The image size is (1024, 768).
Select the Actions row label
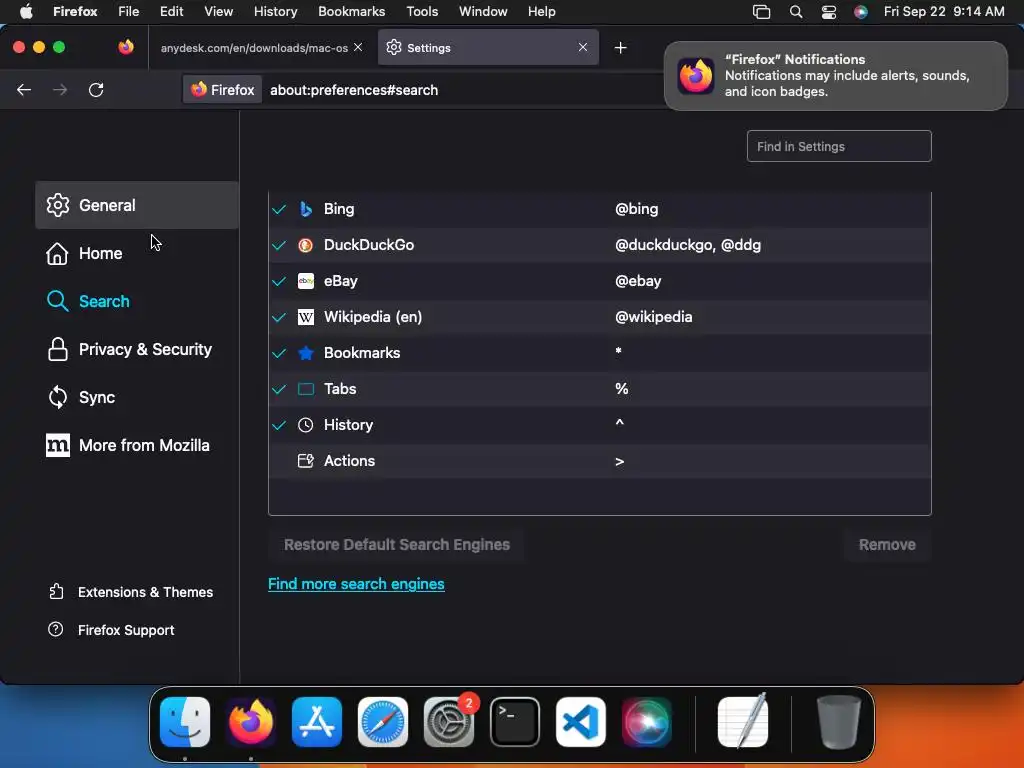(x=349, y=460)
